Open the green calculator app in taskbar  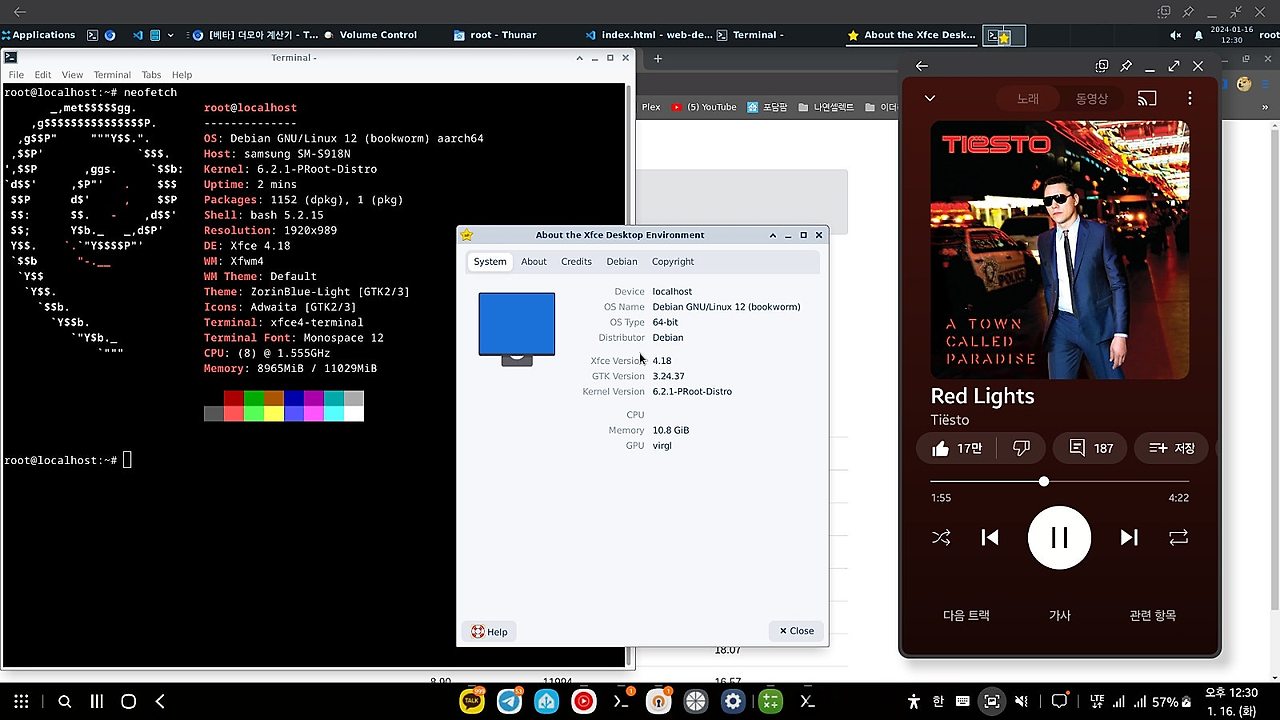(770, 702)
